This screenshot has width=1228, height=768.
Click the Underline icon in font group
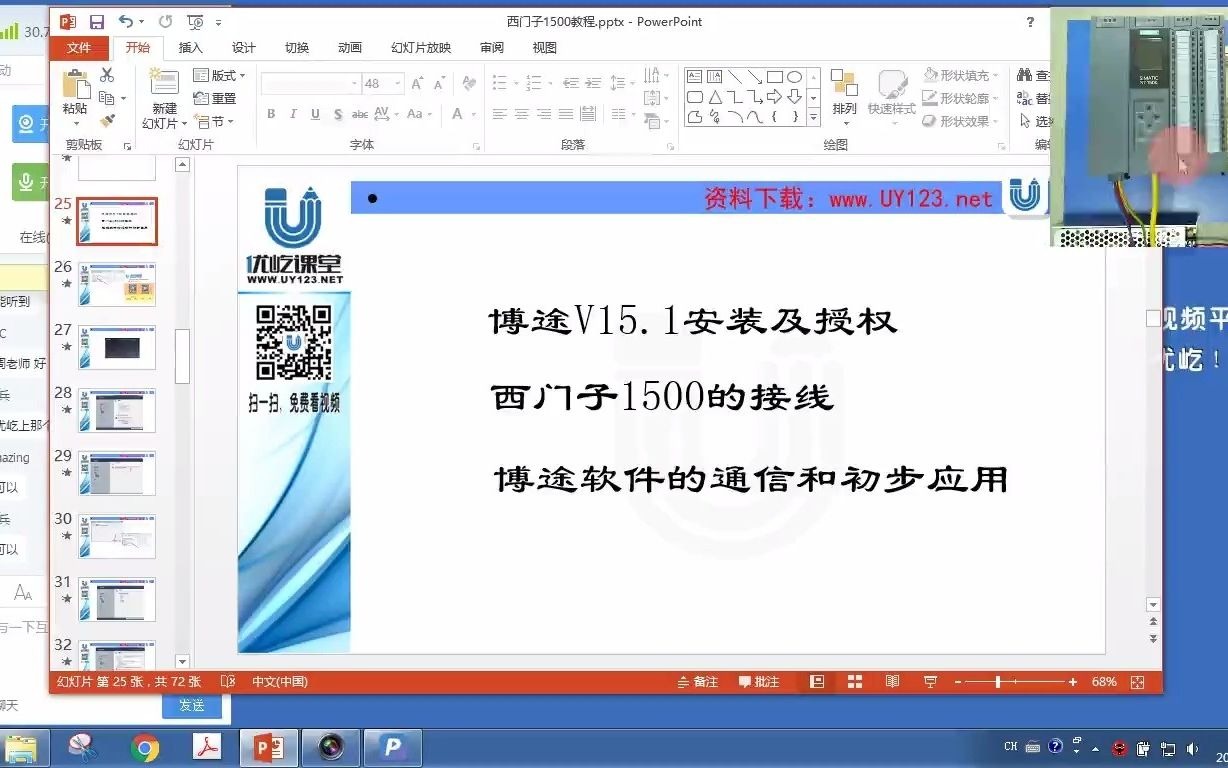pyautogui.click(x=315, y=114)
